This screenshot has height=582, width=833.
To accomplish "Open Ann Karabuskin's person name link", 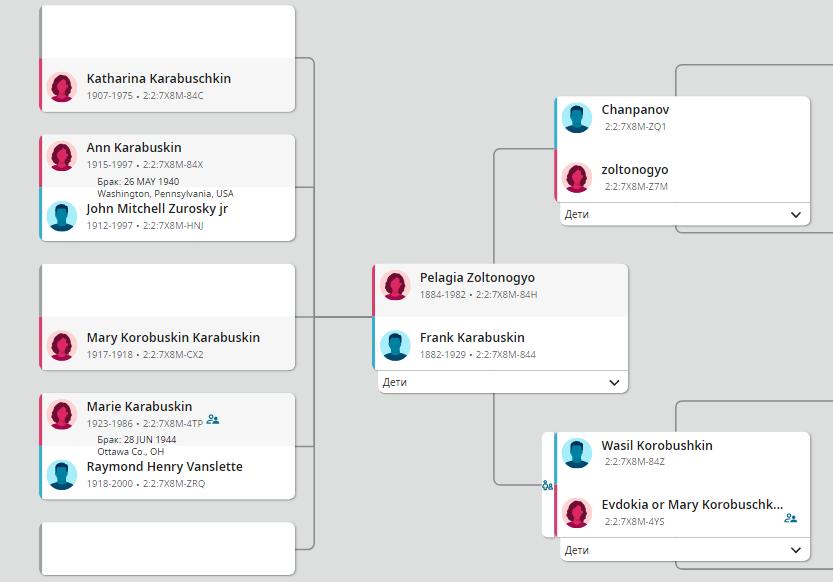I will pyautogui.click(x=134, y=148).
